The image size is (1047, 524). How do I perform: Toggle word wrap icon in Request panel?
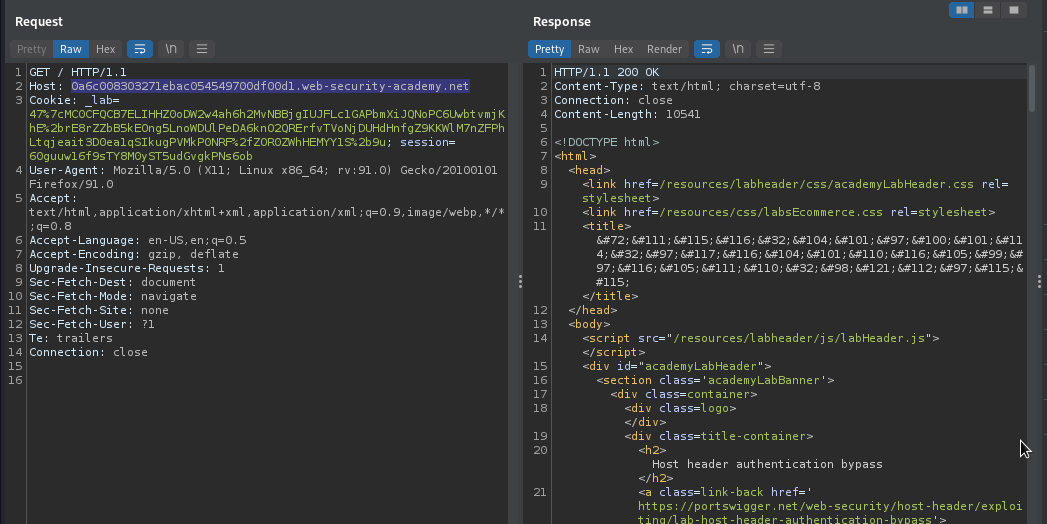tap(140, 49)
